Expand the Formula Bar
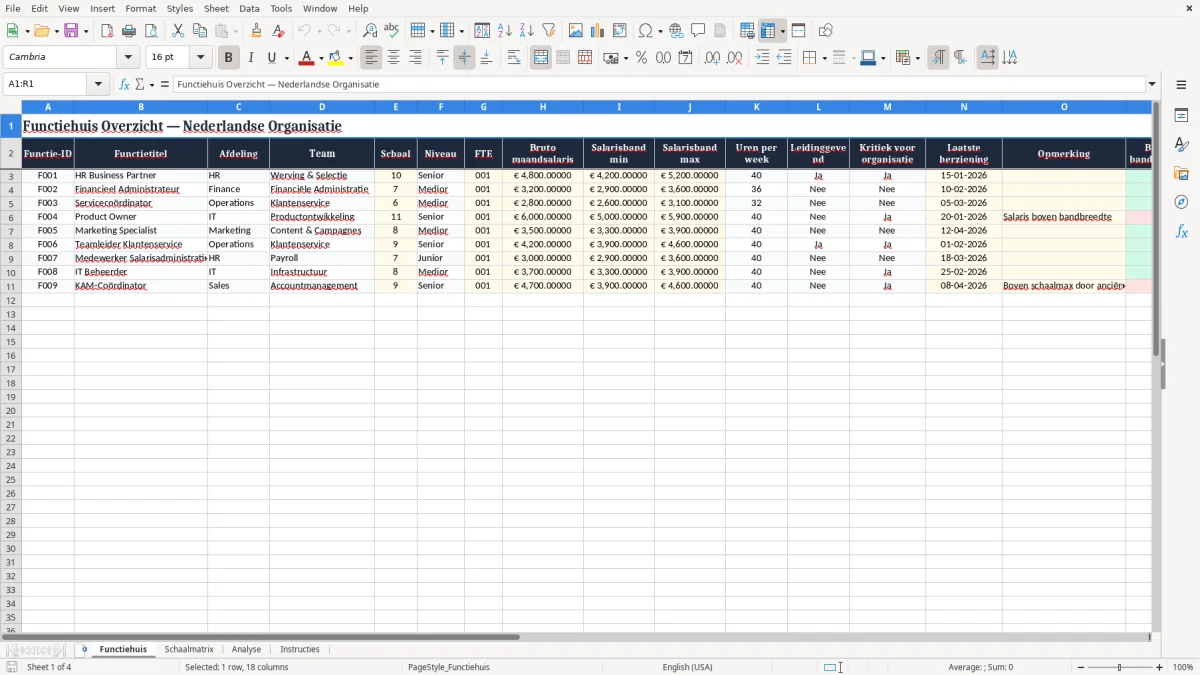Screen dimensions: 1200x675 [x=1152, y=84]
